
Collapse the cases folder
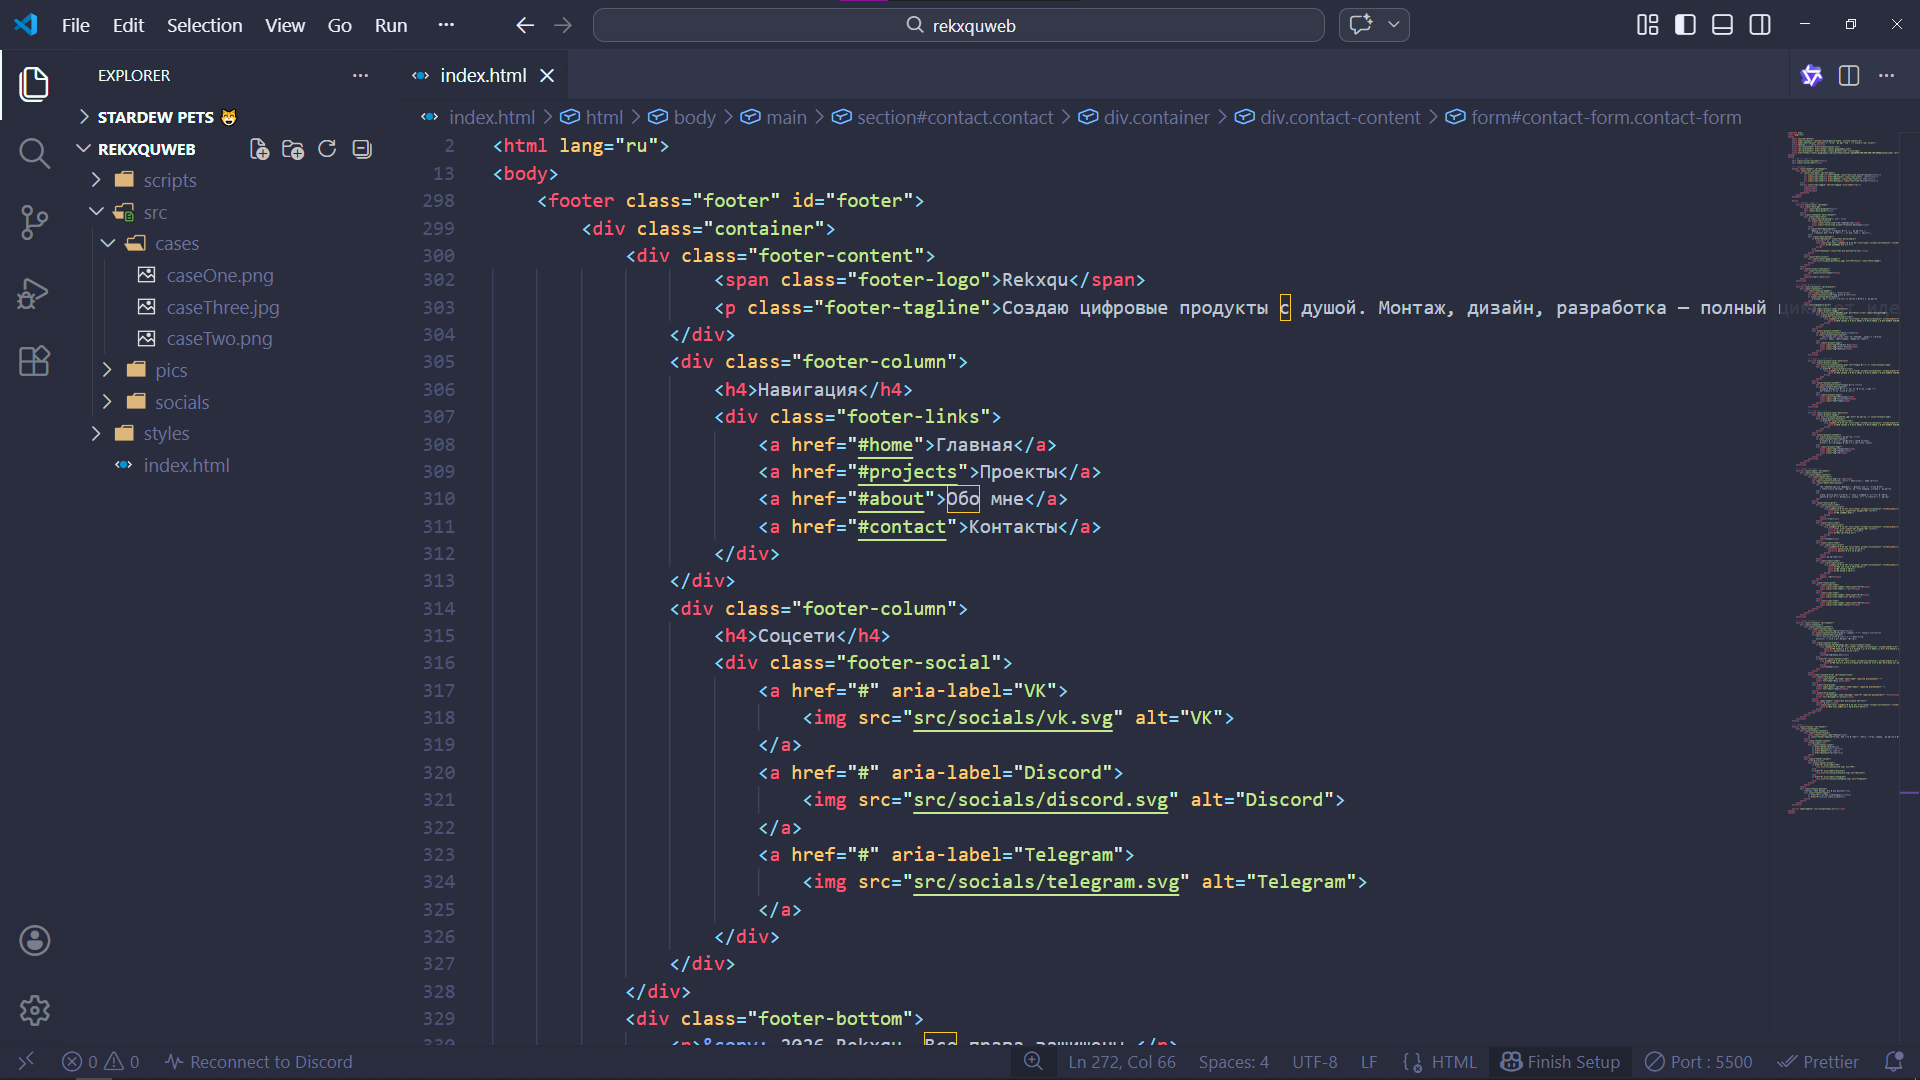point(176,243)
